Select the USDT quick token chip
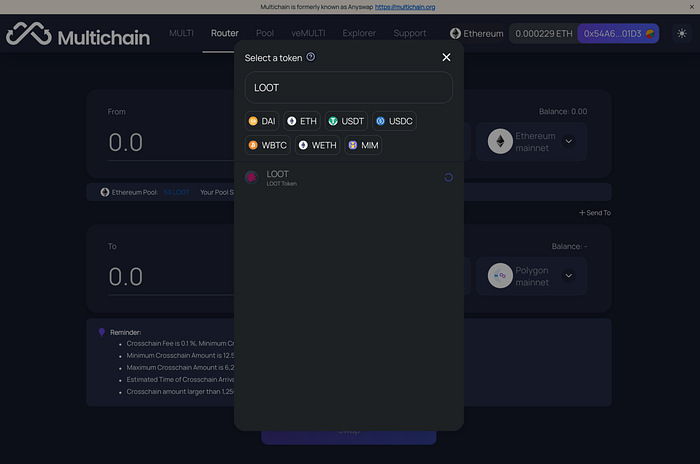700x464 pixels. (x=346, y=121)
